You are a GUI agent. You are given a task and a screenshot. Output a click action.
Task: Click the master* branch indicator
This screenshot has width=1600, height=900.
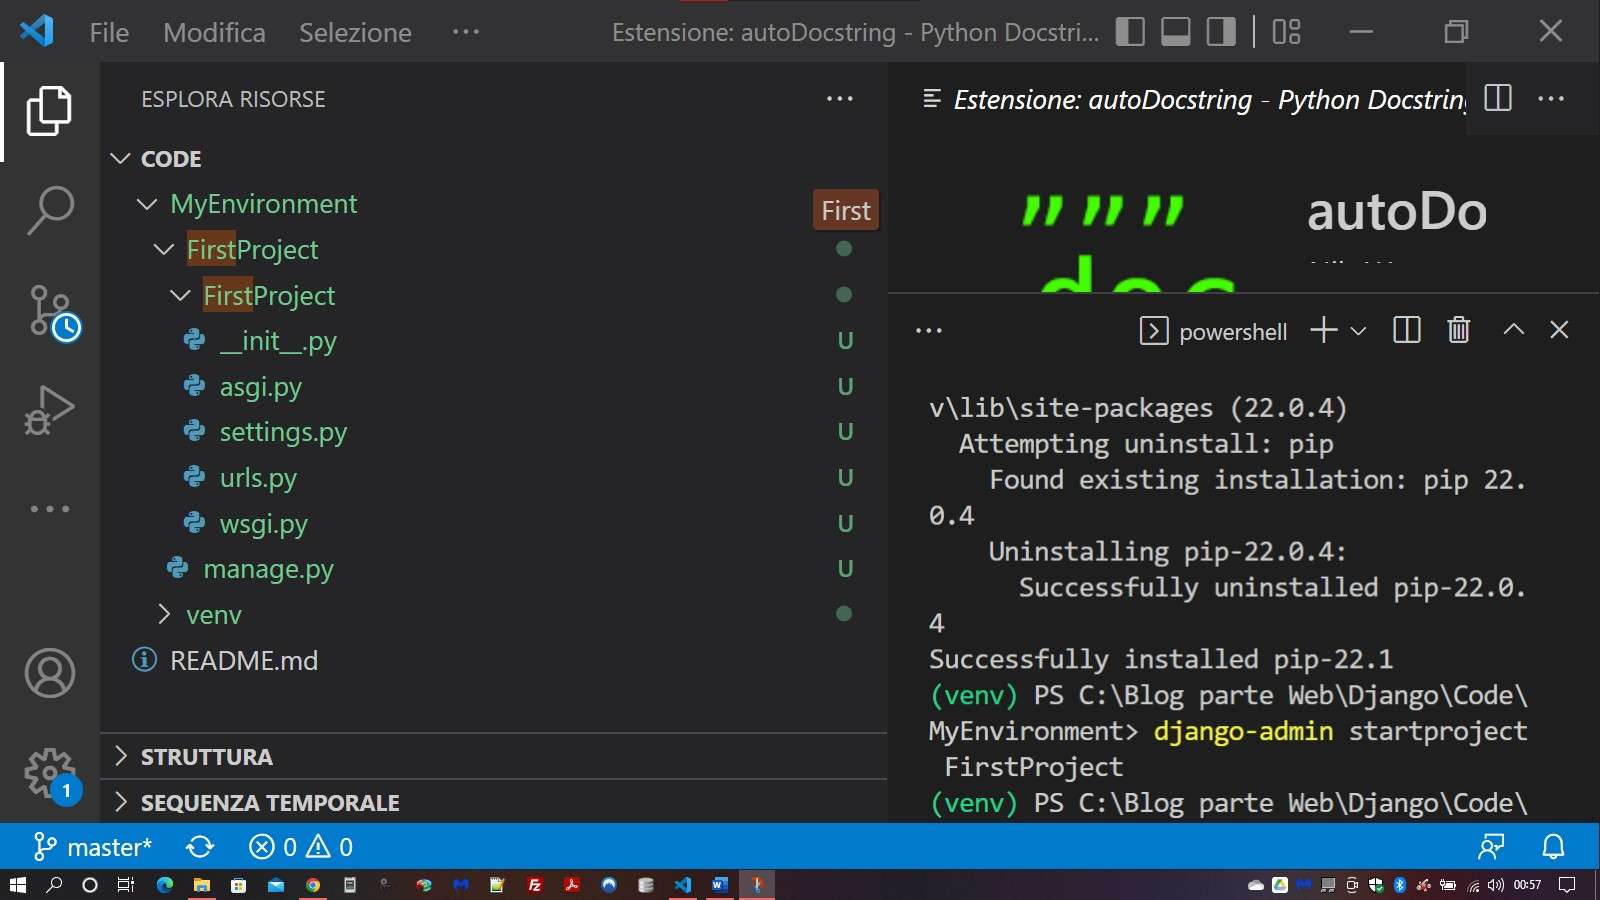click(92, 847)
